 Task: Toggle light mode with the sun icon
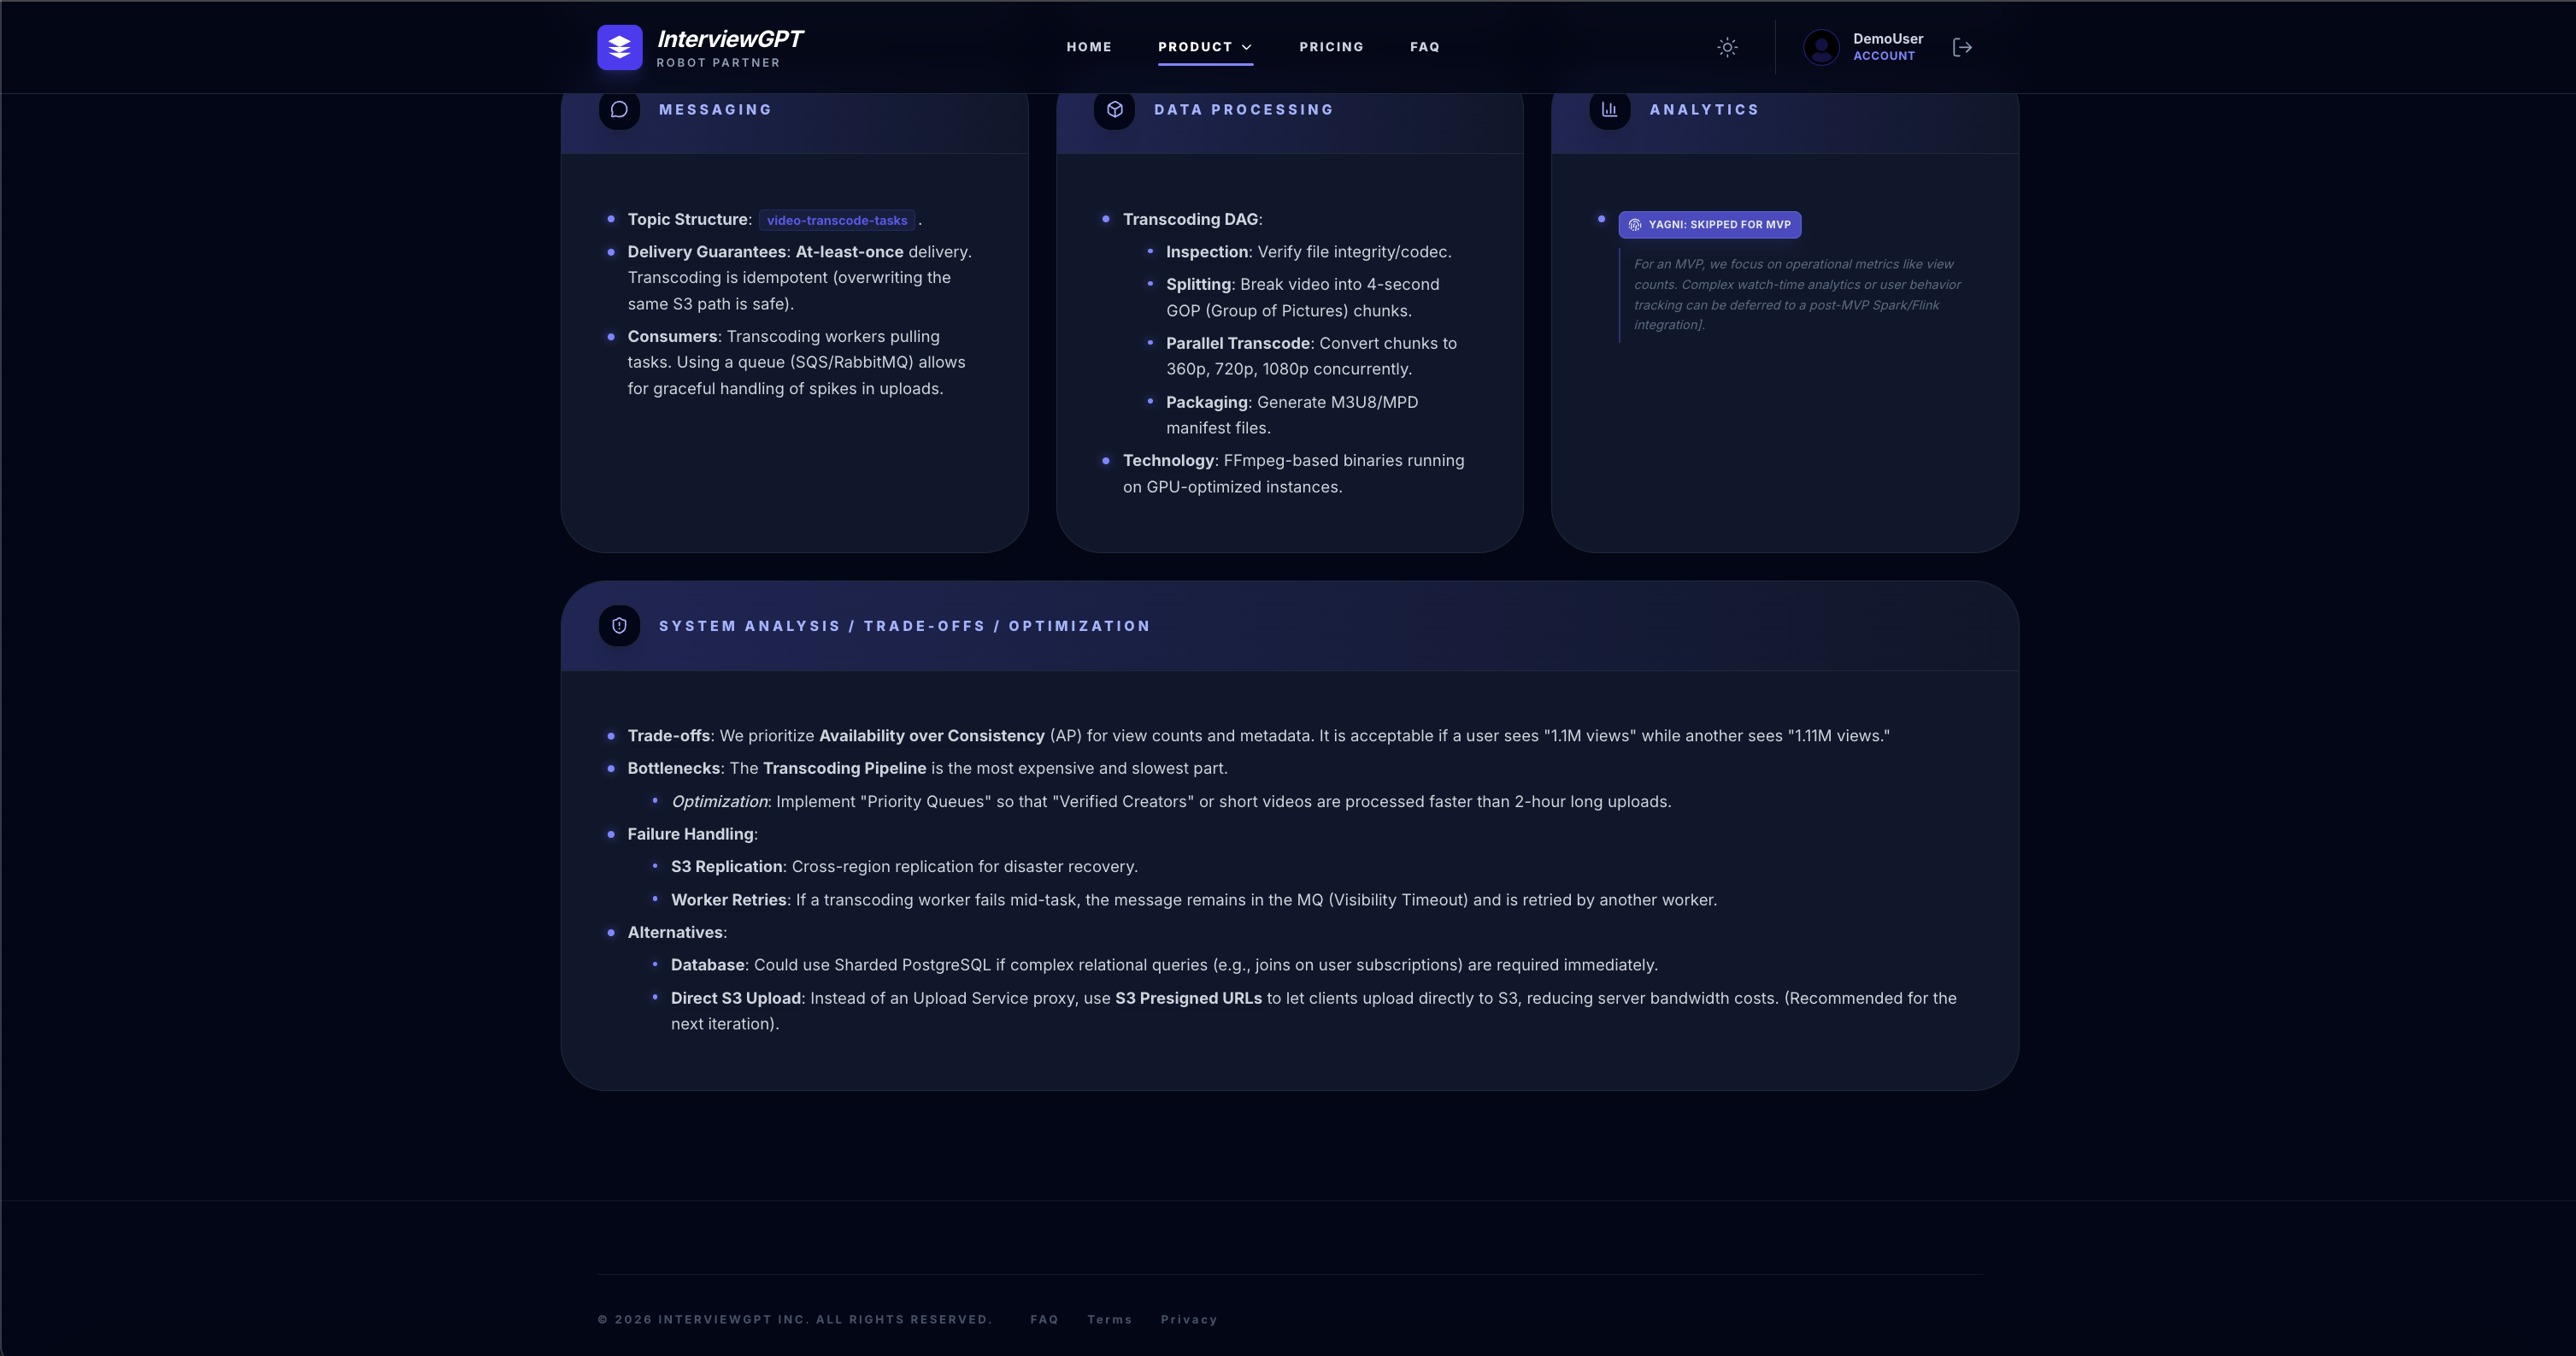[1728, 47]
